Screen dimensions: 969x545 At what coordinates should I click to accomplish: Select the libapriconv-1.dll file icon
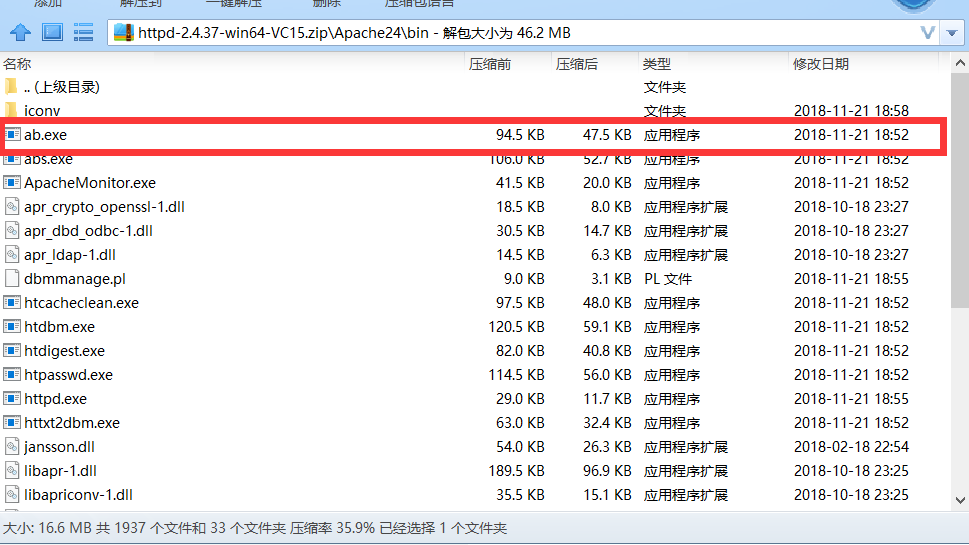12,494
